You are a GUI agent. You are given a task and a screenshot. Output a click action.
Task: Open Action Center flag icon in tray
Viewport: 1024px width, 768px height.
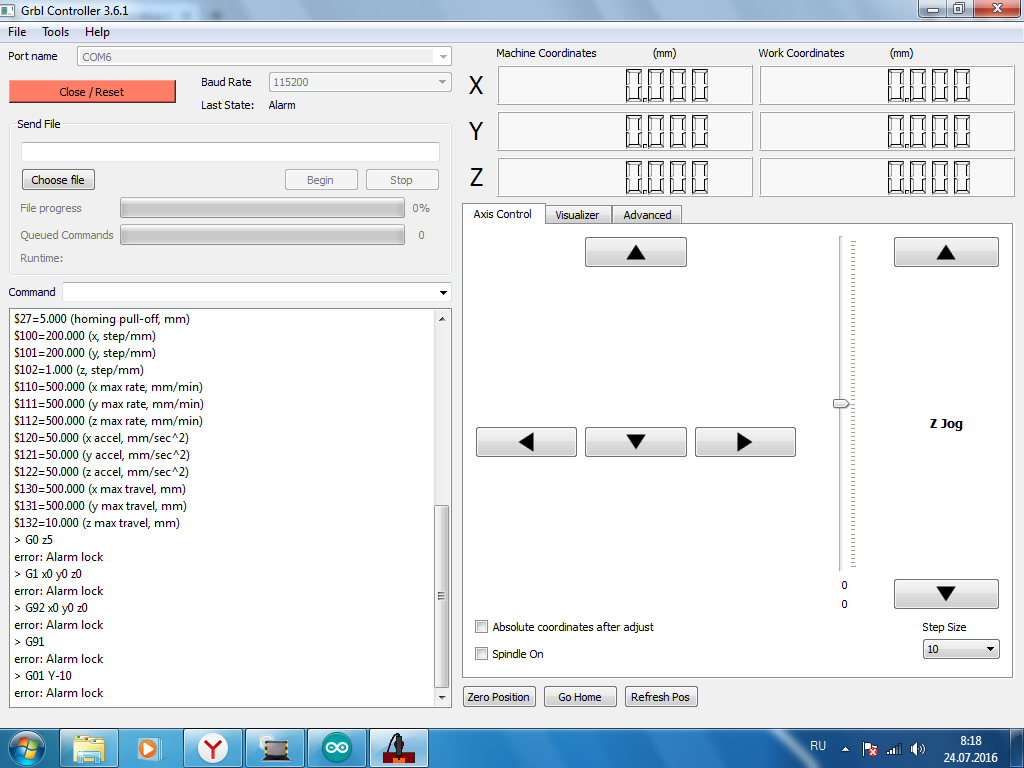869,749
